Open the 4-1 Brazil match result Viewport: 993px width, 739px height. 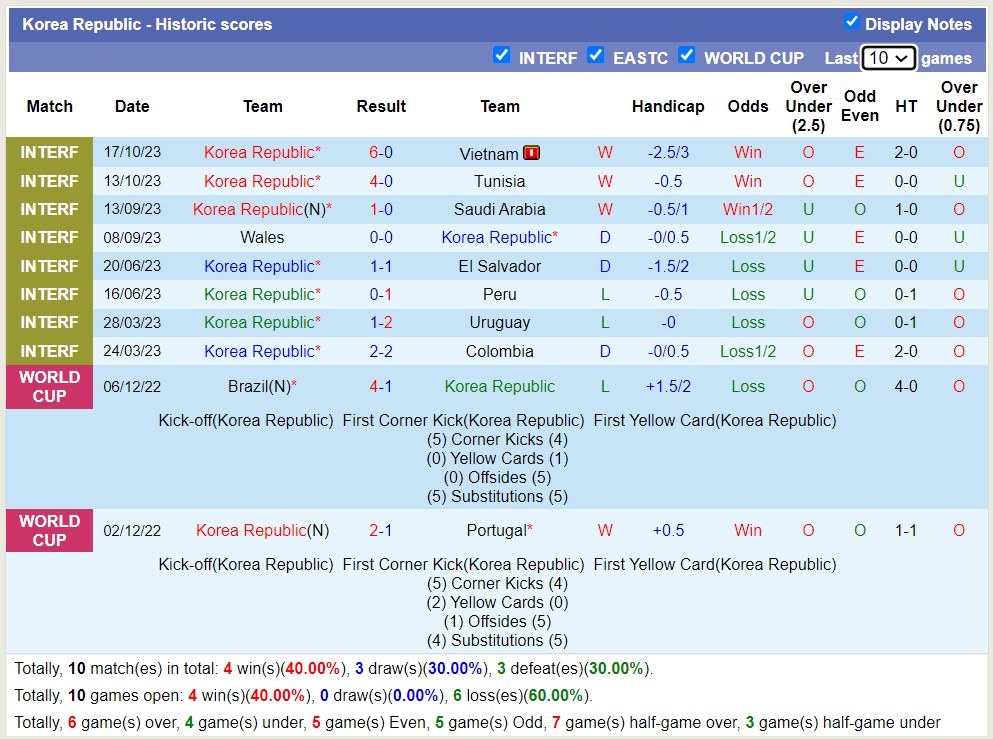point(381,386)
